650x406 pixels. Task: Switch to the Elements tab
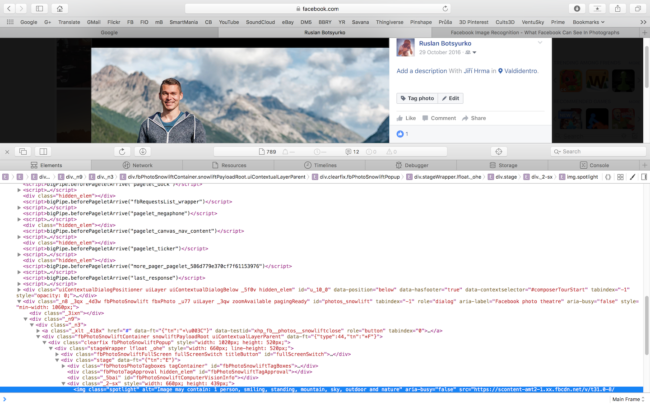pyautogui.click(x=46, y=165)
